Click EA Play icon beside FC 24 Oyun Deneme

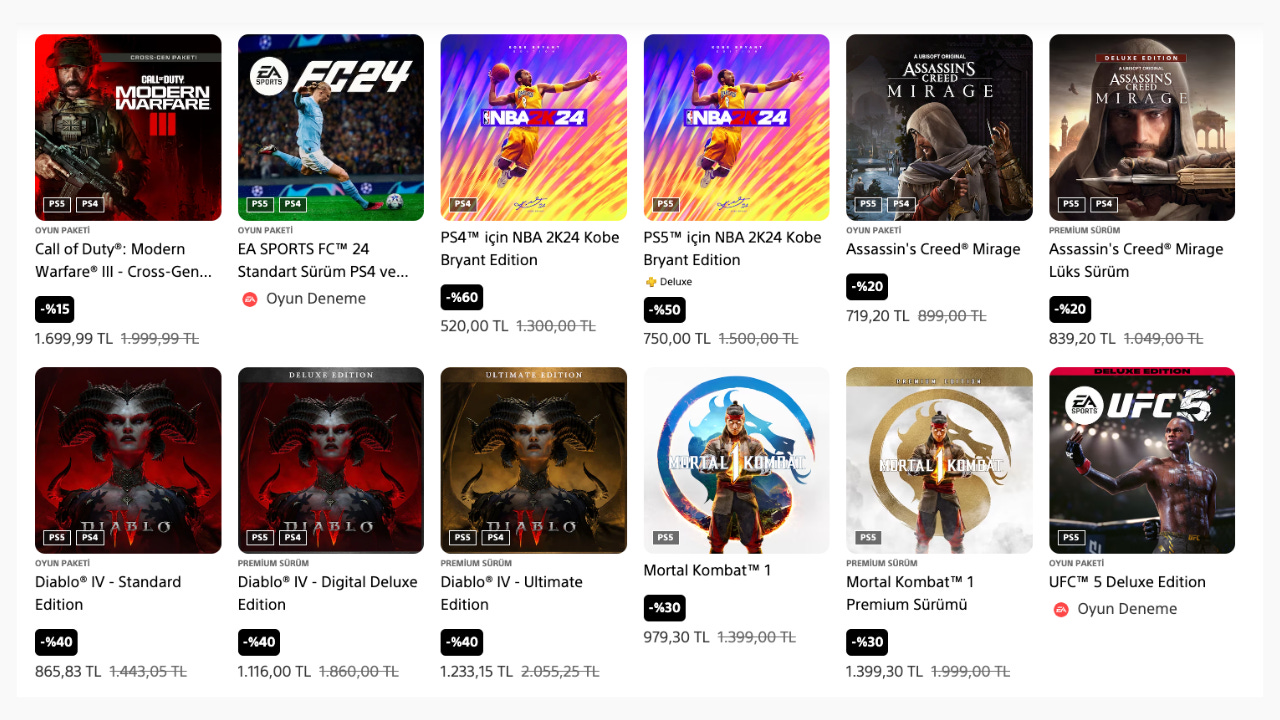click(x=250, y=299)
